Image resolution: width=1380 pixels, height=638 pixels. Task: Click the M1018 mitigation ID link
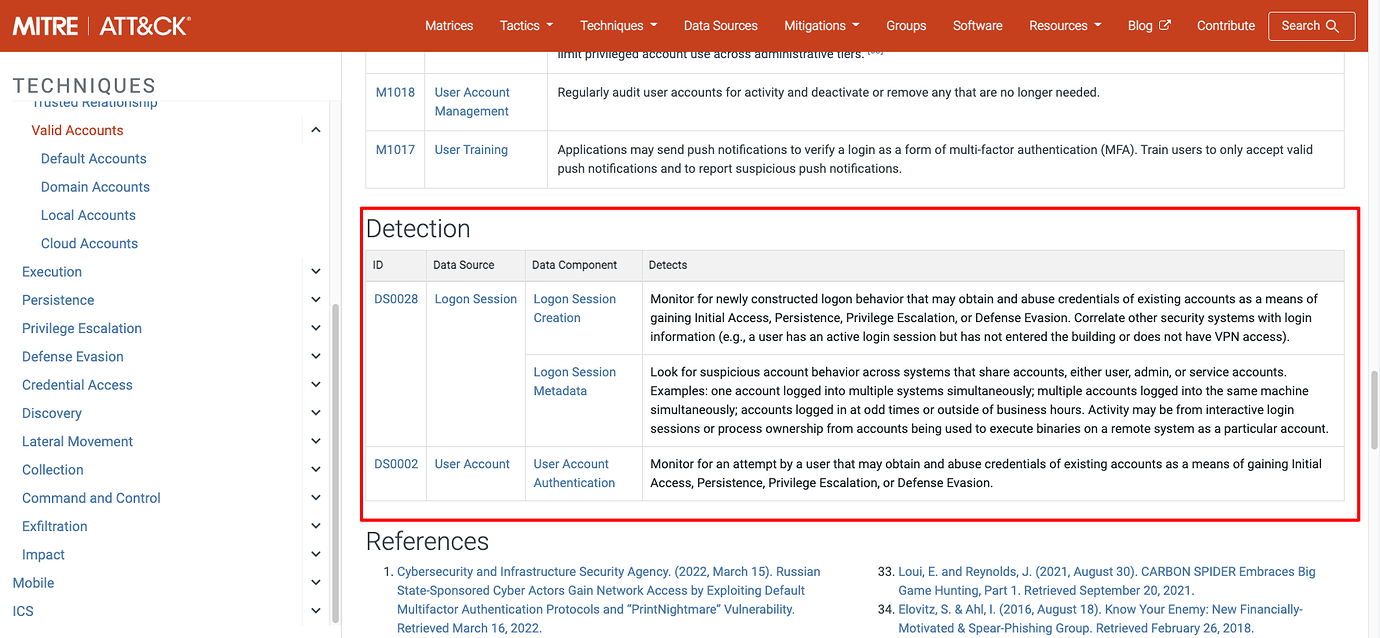point(395,92)
